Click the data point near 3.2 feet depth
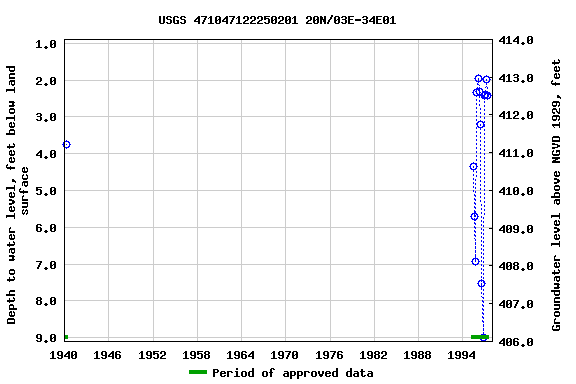Image resolution: width=576 pixels, height=384 pixels. click(480, 125)
